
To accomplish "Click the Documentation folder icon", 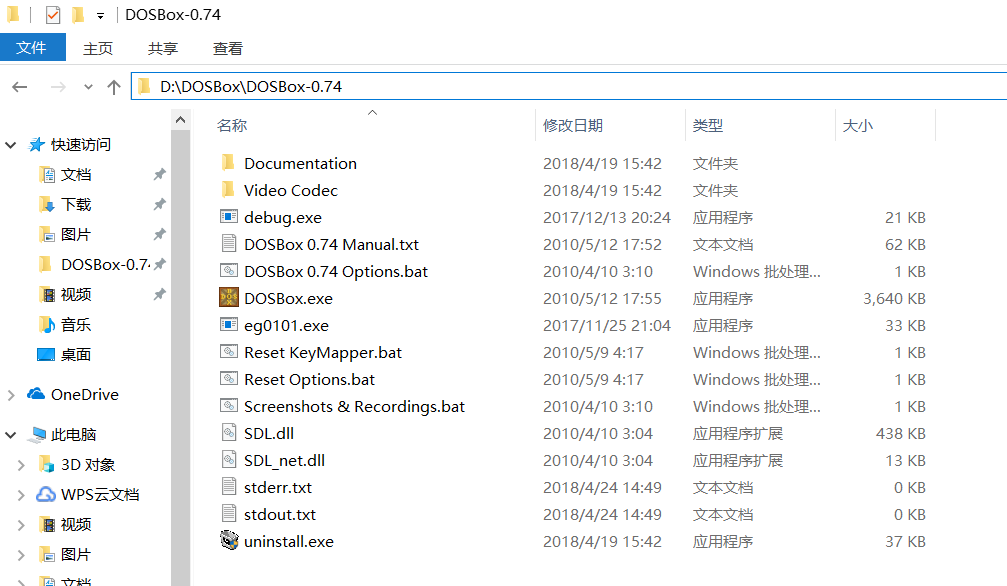I will pos(228,163).
